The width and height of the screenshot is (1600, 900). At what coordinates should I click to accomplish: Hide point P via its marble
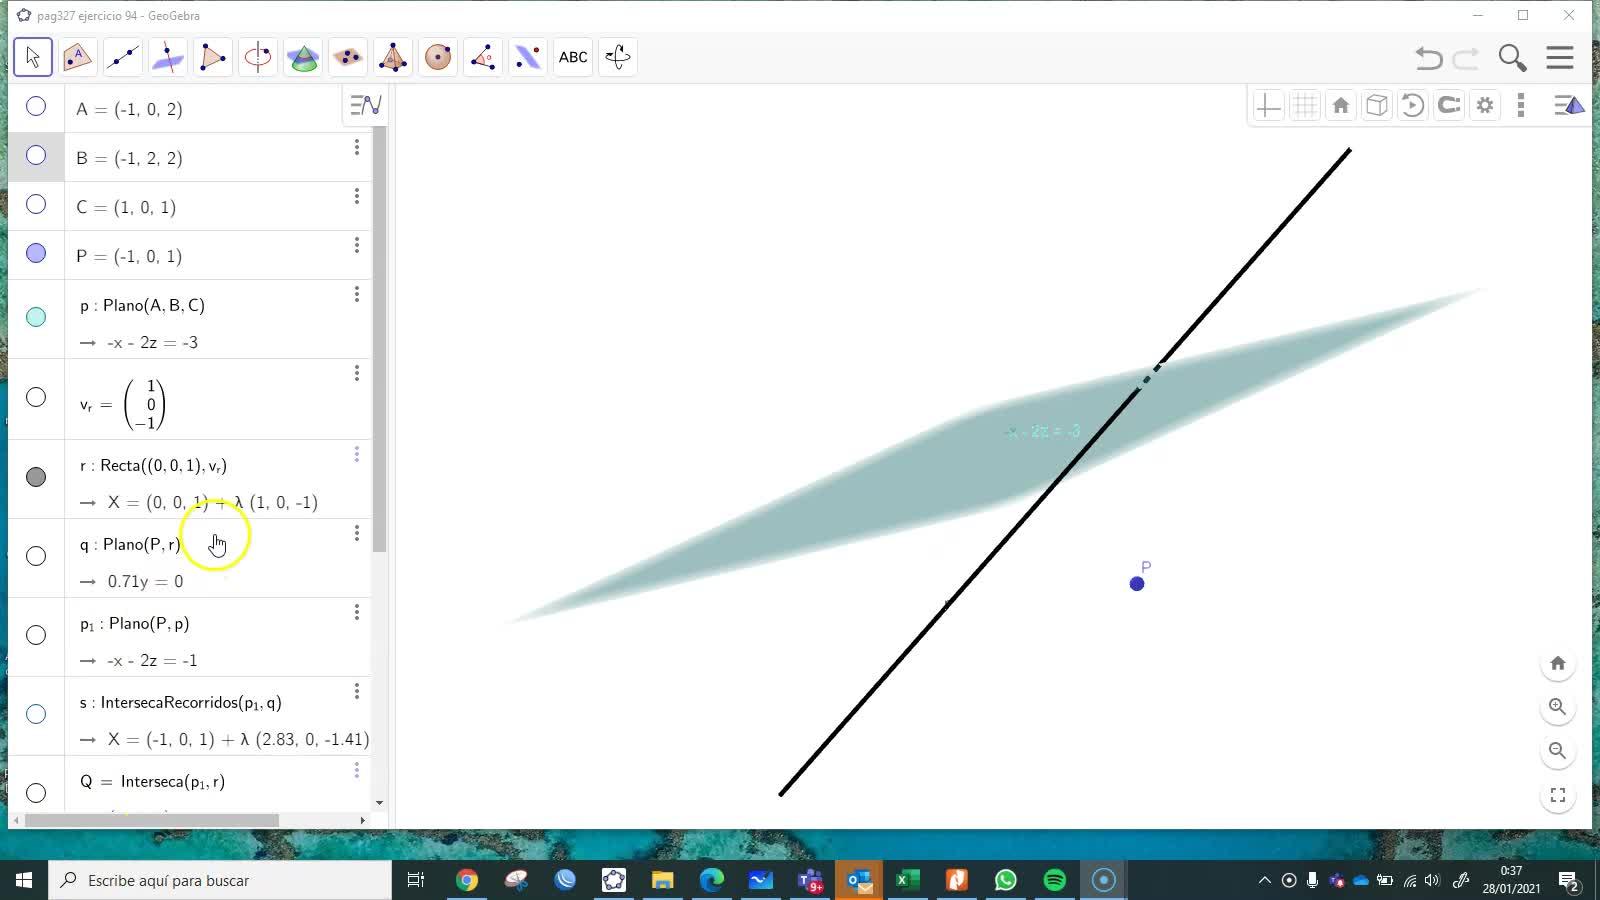[x=36, y=253]
